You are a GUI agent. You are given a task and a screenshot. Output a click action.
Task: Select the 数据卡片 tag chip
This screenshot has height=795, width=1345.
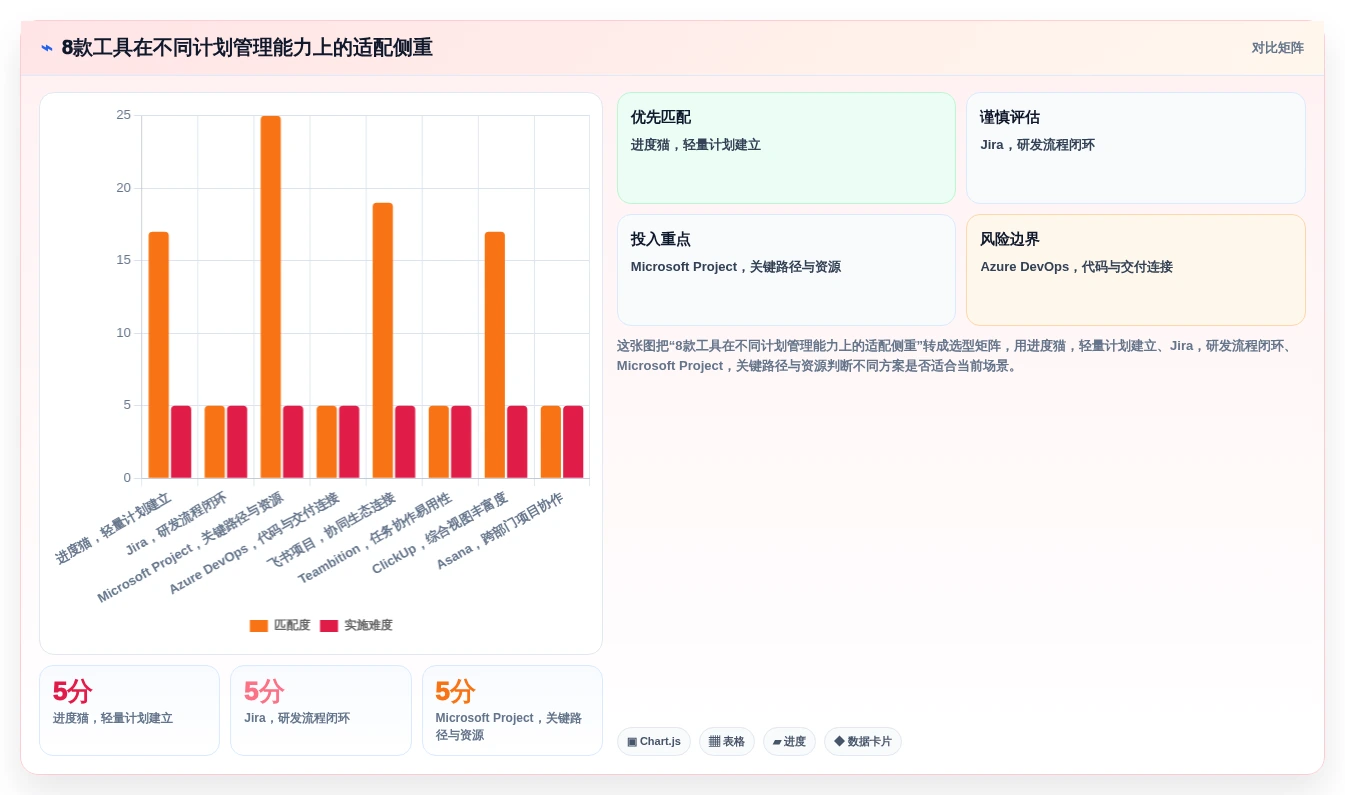(863, 742)
